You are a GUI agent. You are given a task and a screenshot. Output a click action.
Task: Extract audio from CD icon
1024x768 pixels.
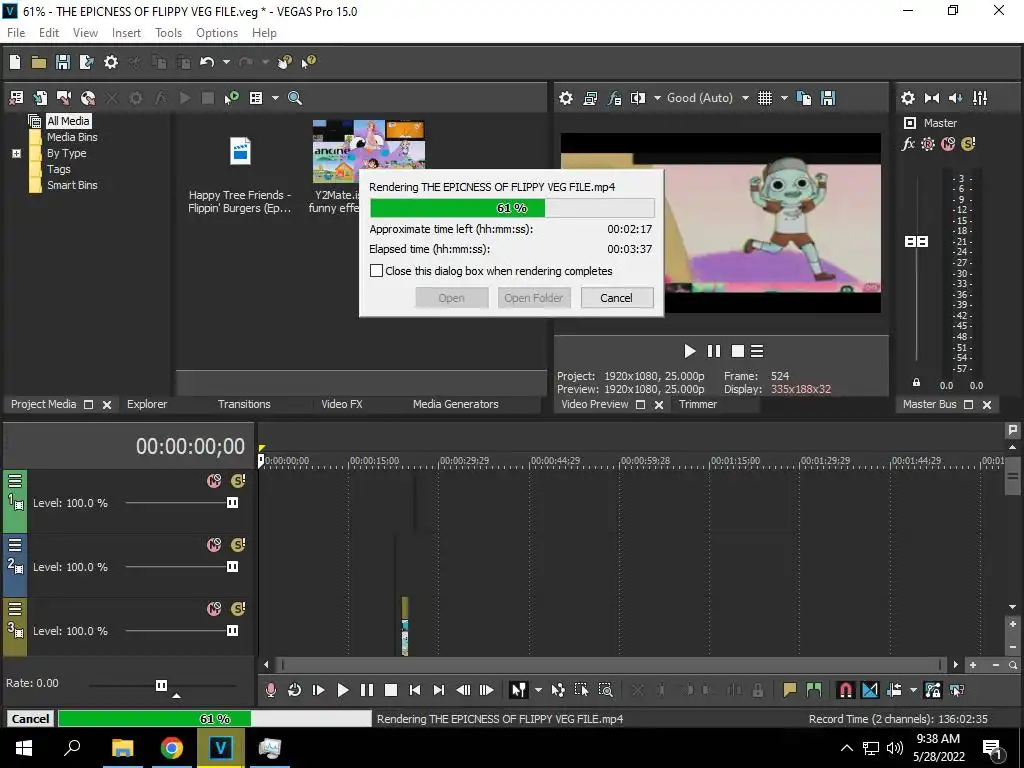pos(88,98)
